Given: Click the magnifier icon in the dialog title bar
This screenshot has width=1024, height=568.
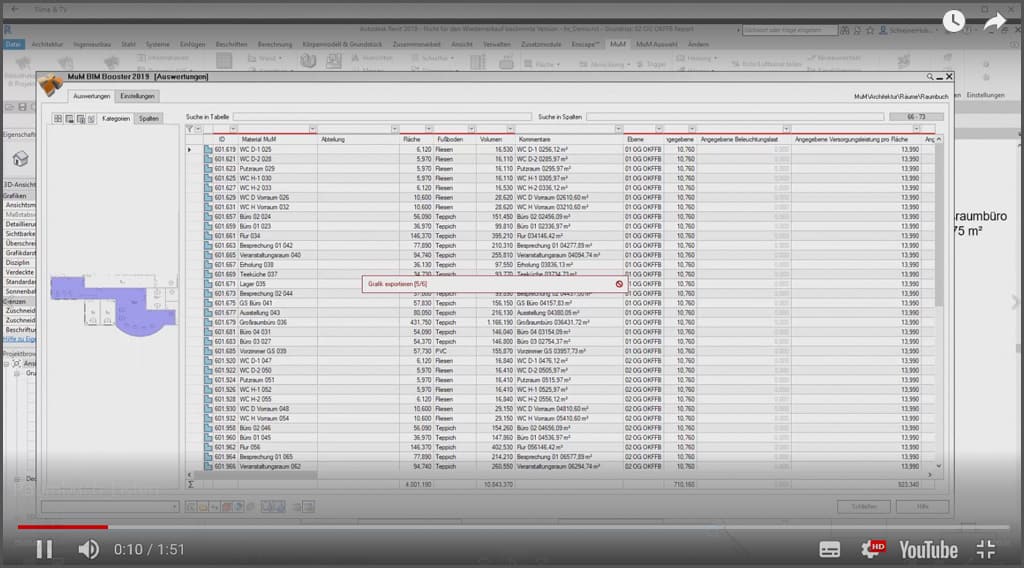Looking at the screenshot, I should point(930,76).
